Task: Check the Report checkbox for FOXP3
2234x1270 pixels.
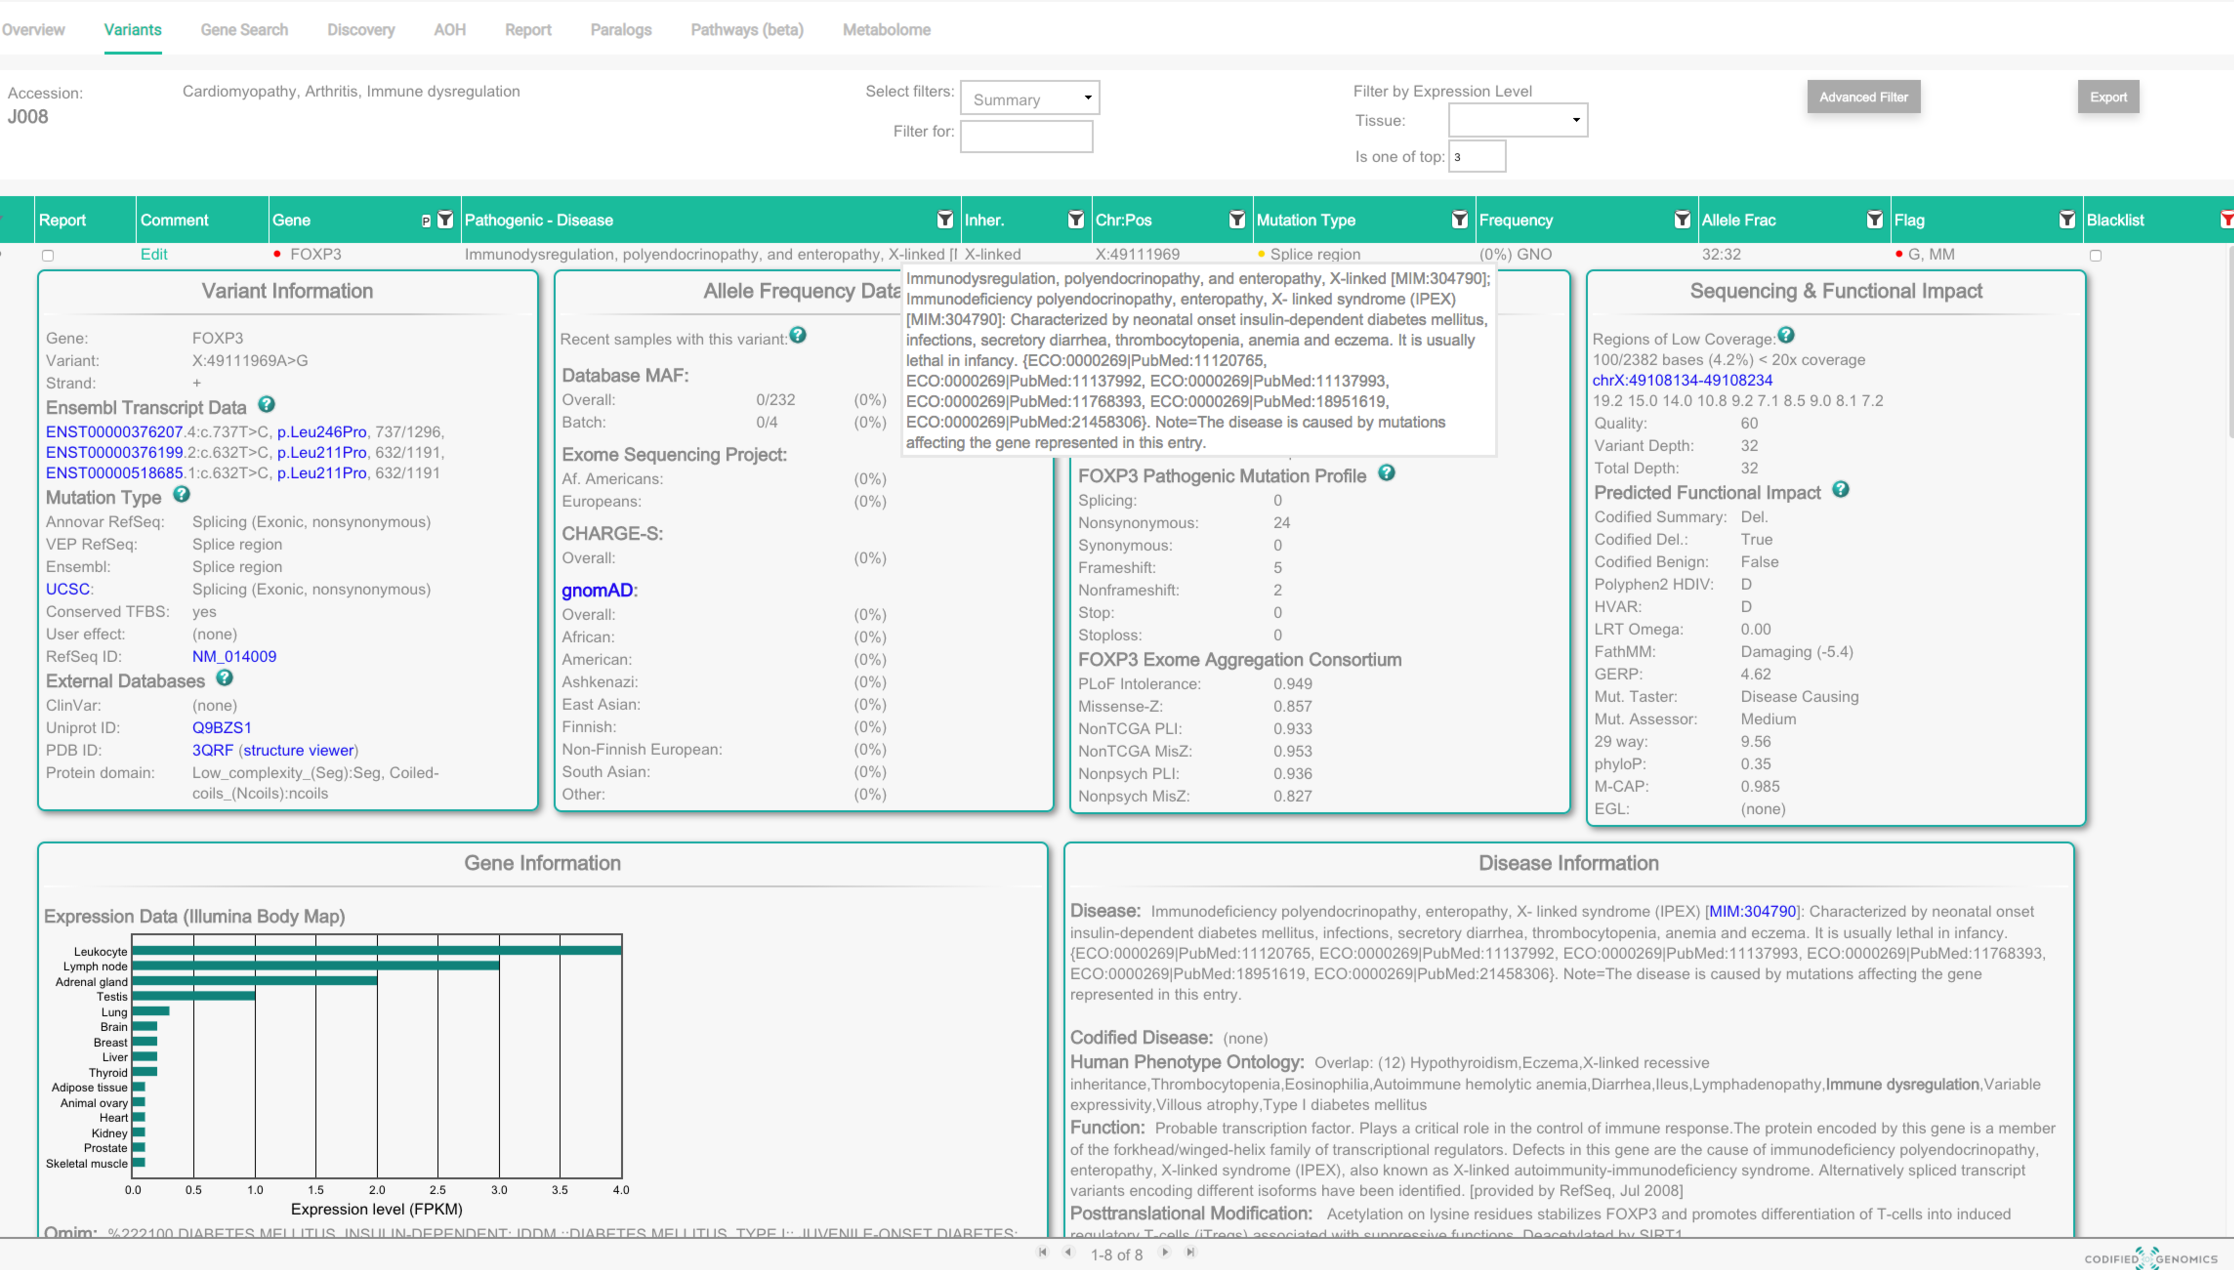Action: 48,256
